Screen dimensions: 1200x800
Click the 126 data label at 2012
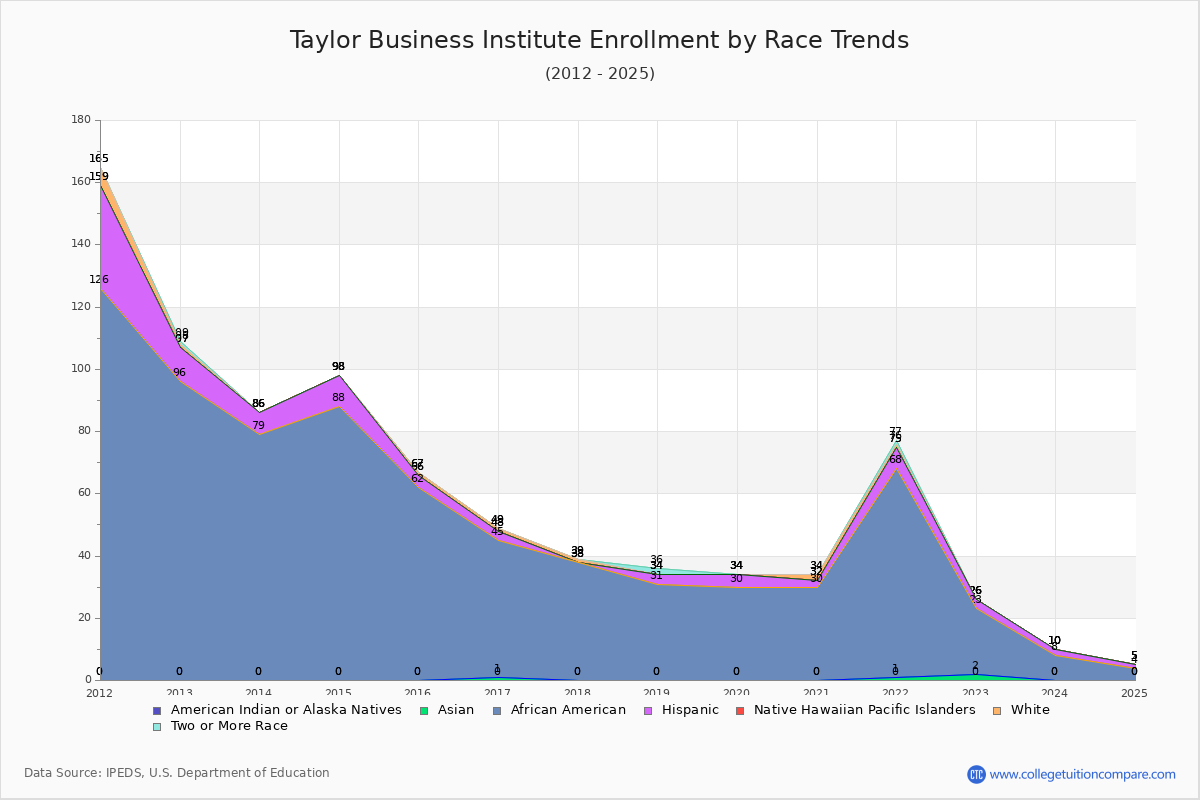[x=99, y=280]
